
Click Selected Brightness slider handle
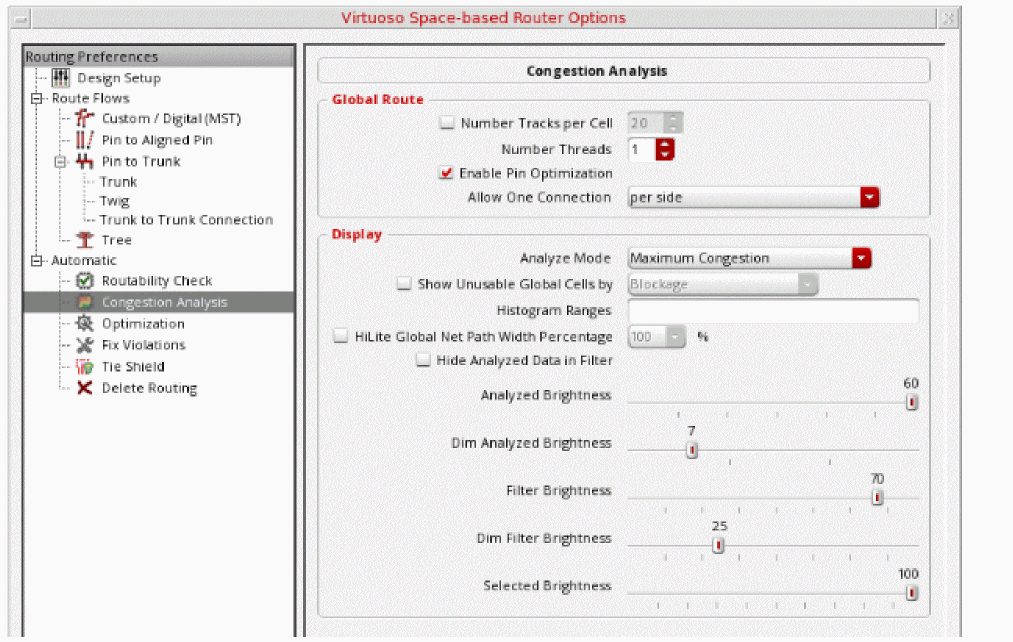point(911,593)
